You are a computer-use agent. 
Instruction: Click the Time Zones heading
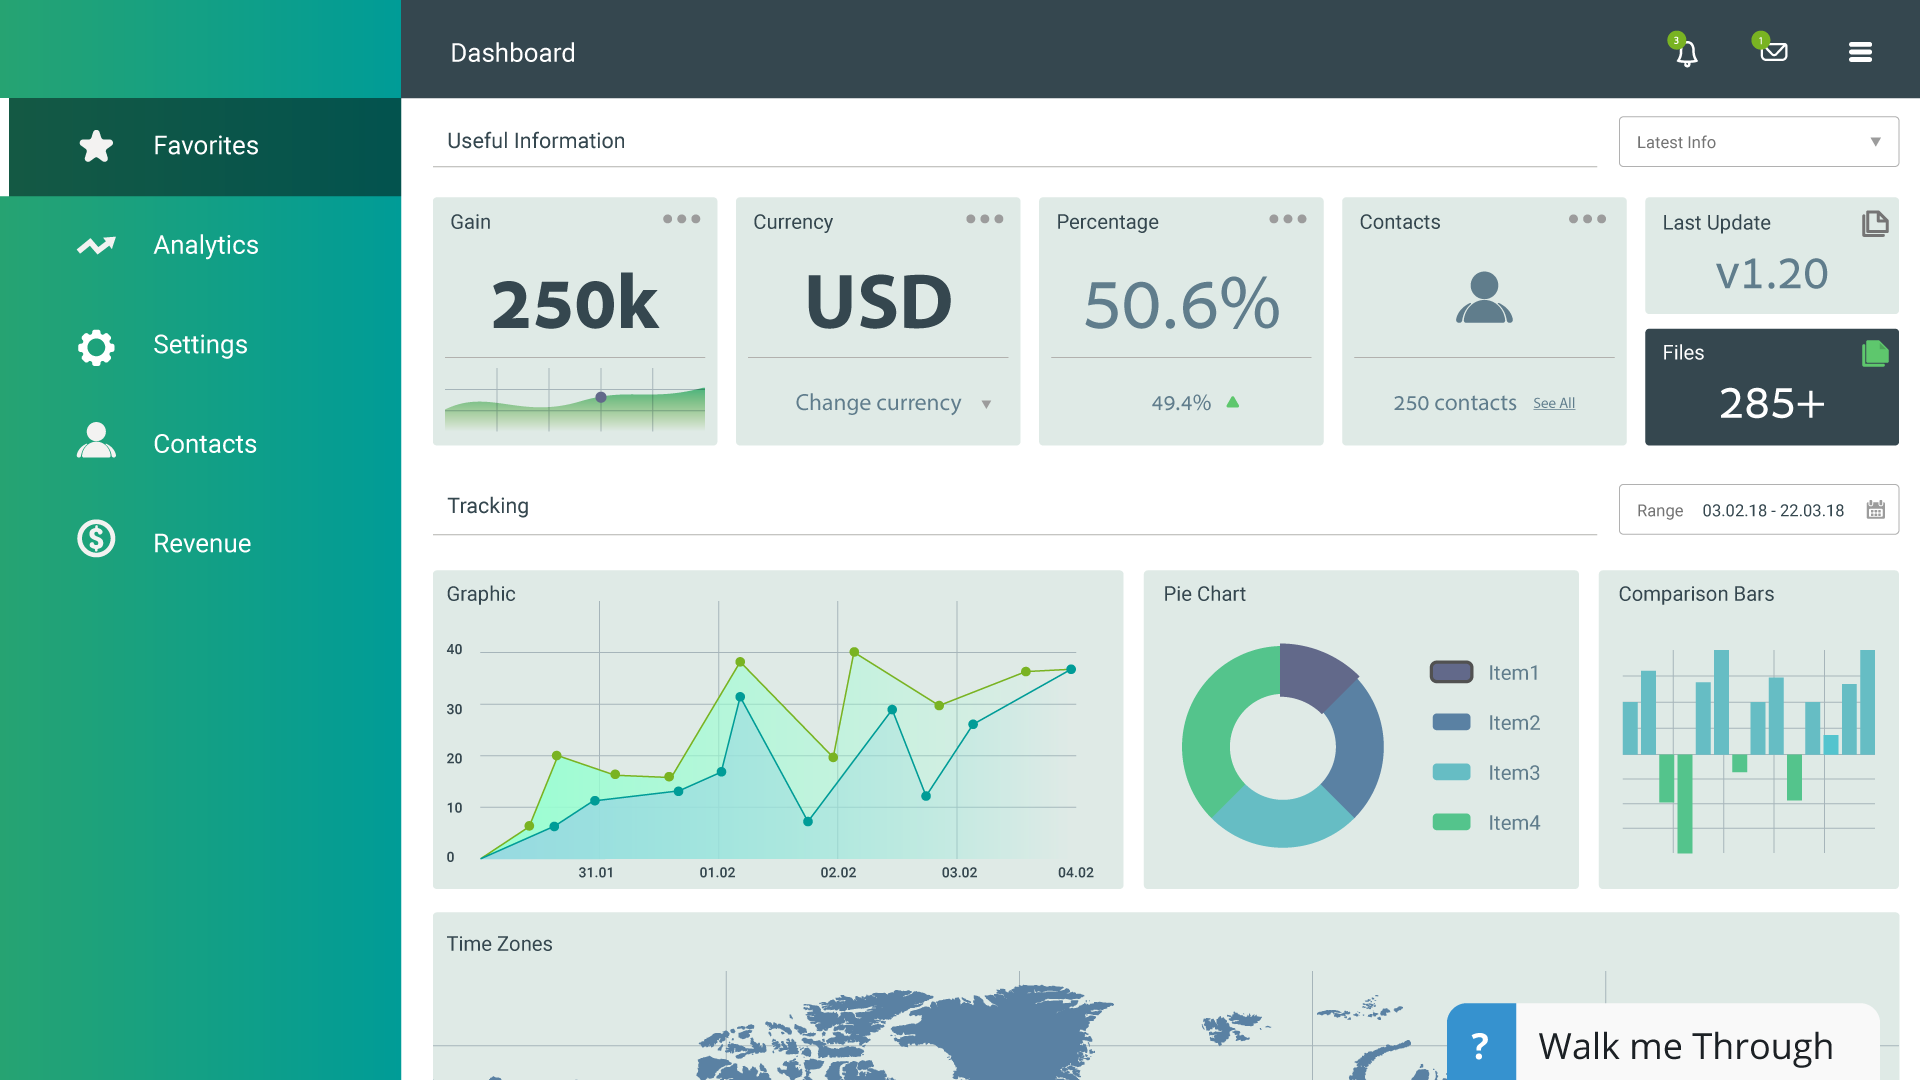[499, 944]
